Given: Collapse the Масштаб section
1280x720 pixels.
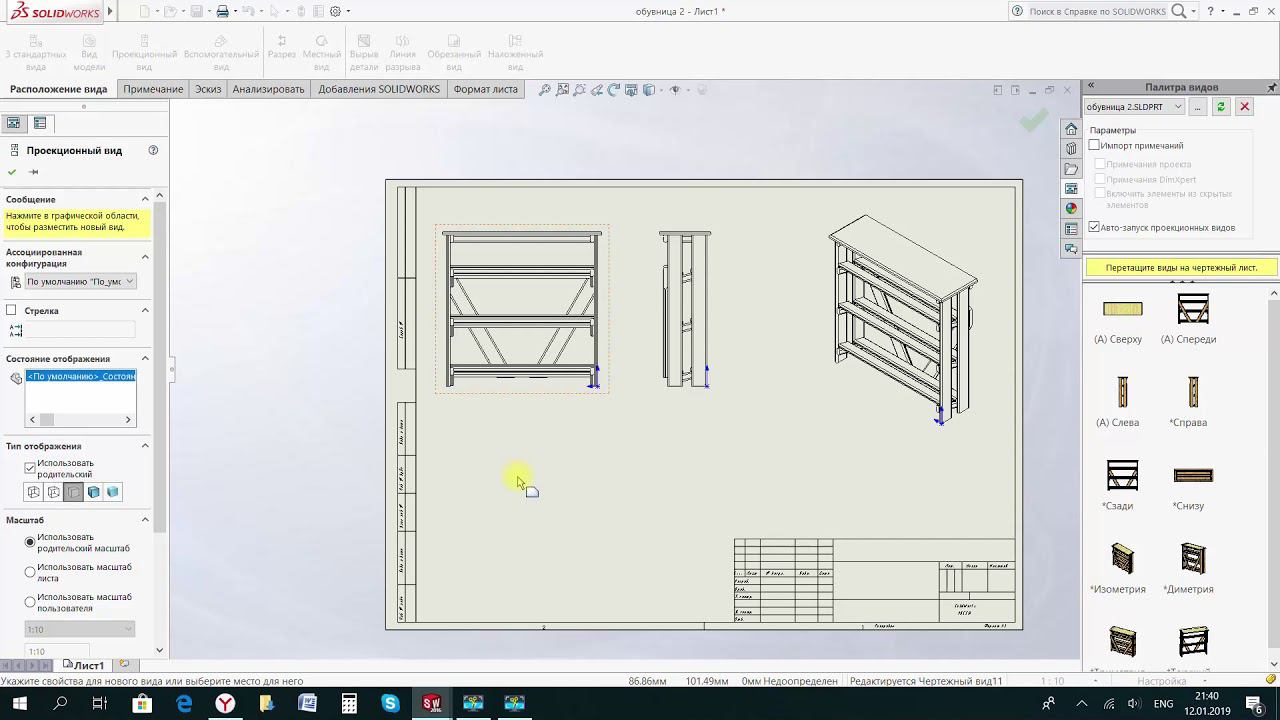Looking at the screenshot, I should 145,520.
